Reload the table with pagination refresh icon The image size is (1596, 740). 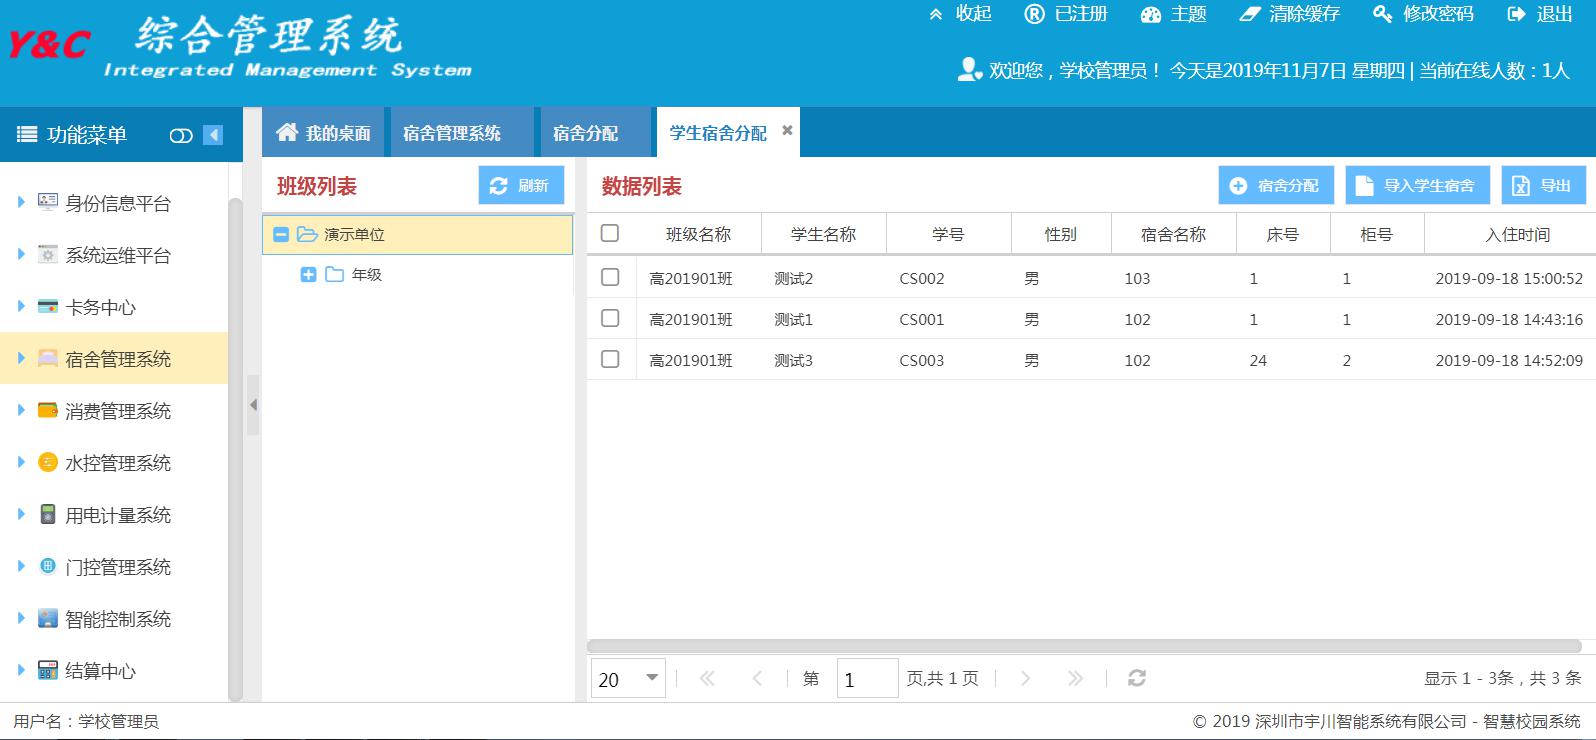1137,678
